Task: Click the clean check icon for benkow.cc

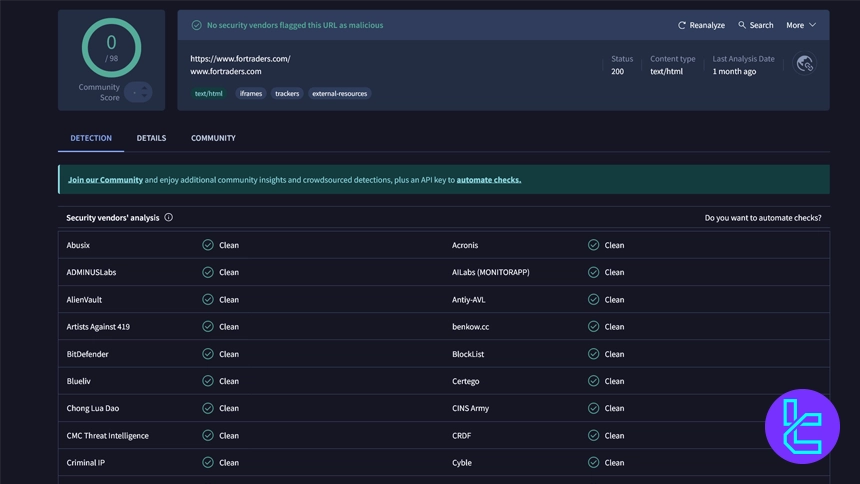Action: coord(593,327)
